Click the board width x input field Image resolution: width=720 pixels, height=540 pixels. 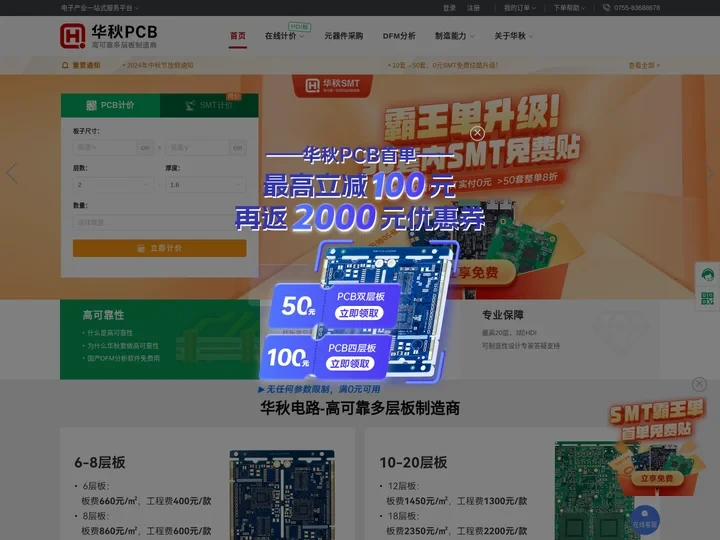point(105,147)
